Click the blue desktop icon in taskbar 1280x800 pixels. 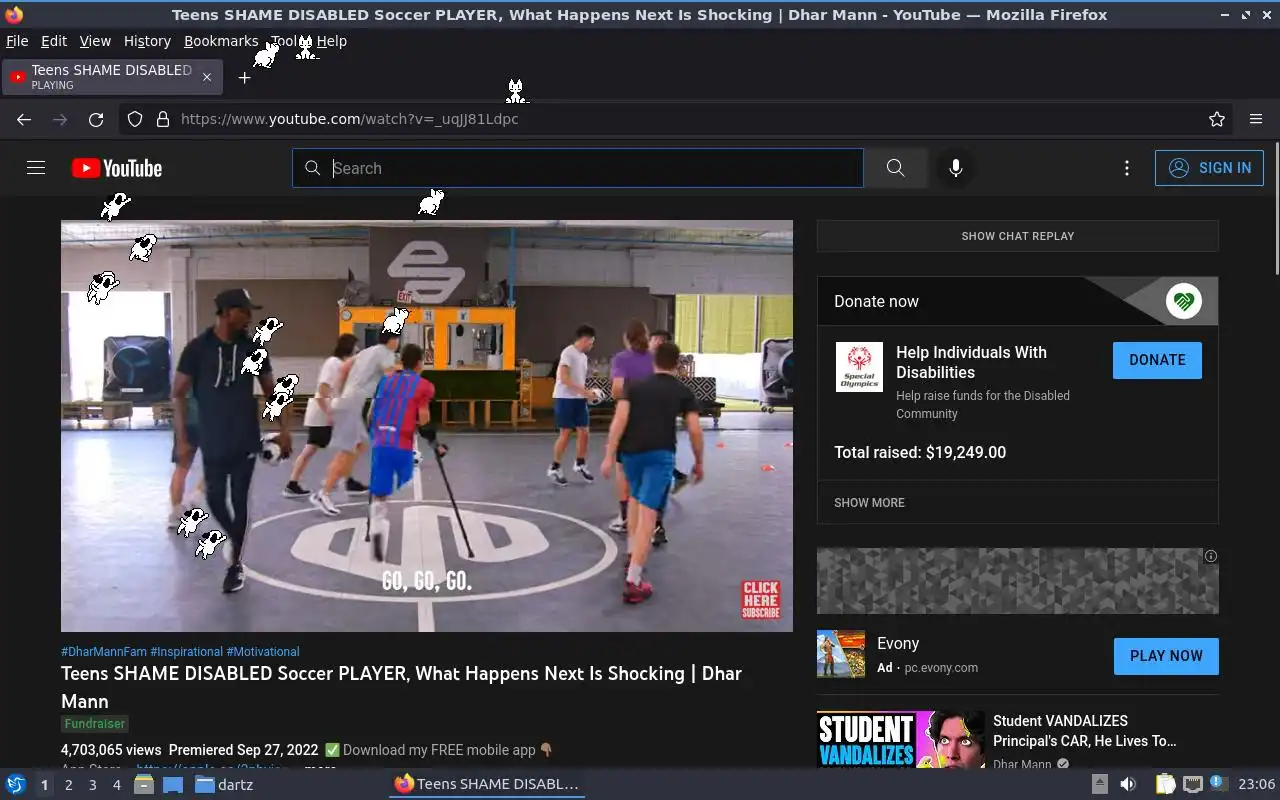coord(173,784)
